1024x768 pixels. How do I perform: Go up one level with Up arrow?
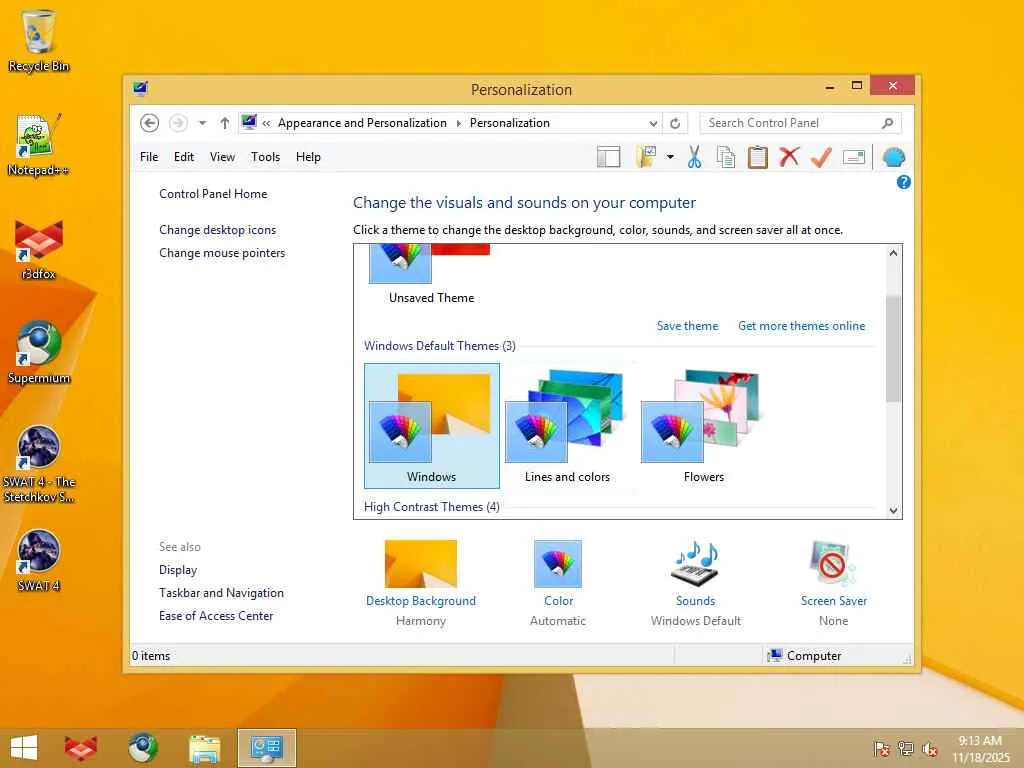(225, 123)
